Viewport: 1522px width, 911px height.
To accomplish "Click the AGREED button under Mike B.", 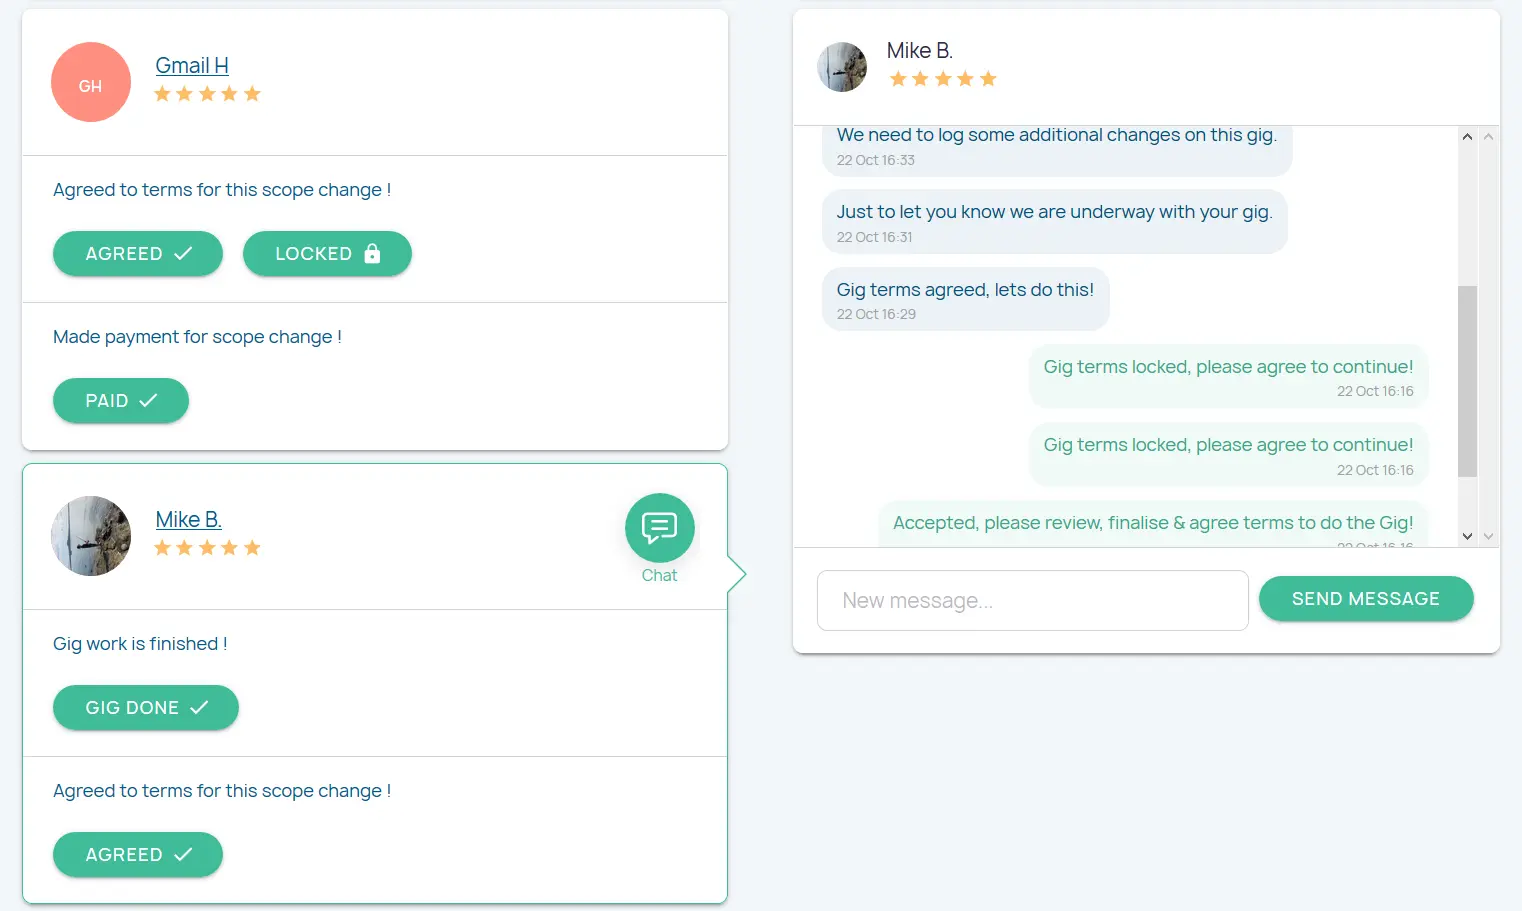I will click(x=138, y=855).
